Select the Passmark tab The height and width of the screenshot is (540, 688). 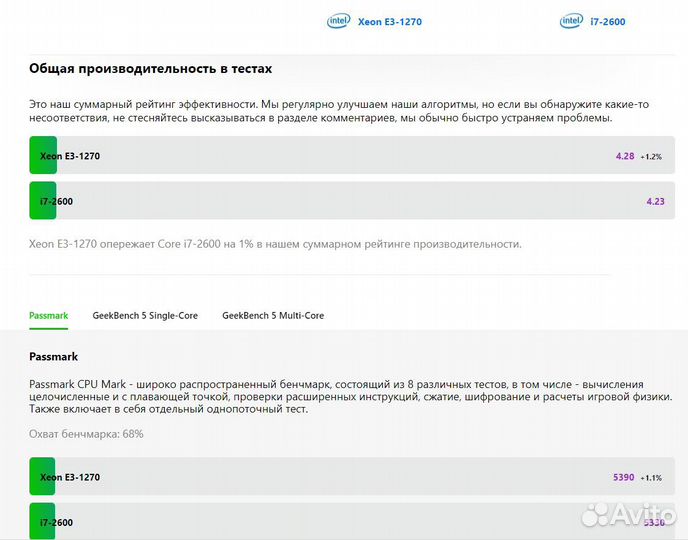pyautogui.click(x=49, y=315)
